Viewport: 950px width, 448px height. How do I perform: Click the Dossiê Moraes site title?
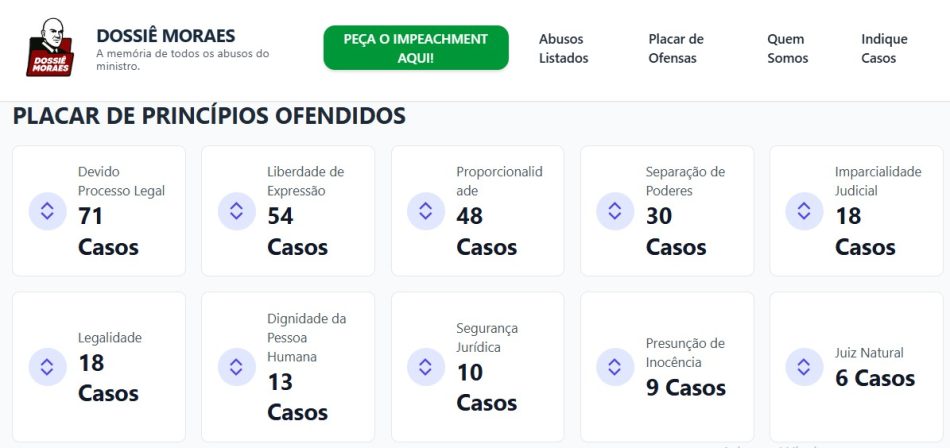coord(166,36)
